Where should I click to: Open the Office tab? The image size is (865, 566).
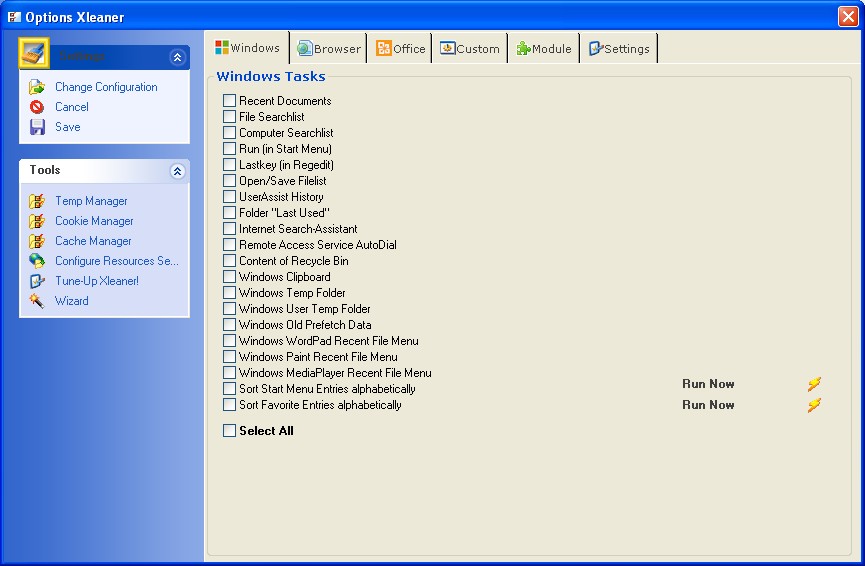[x=401, y=49]
